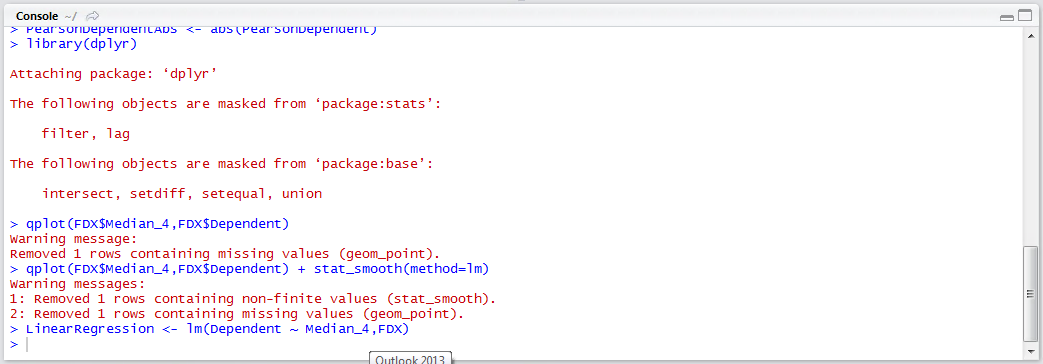Click the "intersect, setdiff, setequal, union" line

[x=182, y=194]
